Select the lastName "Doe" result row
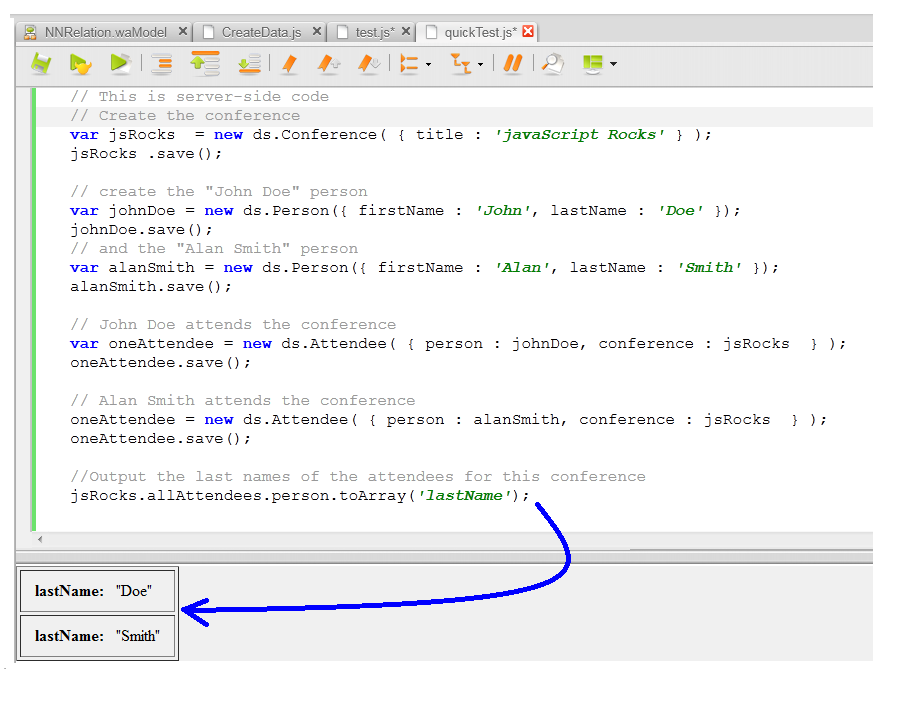This screenshot has height=710, width=921. coord(98,591)
